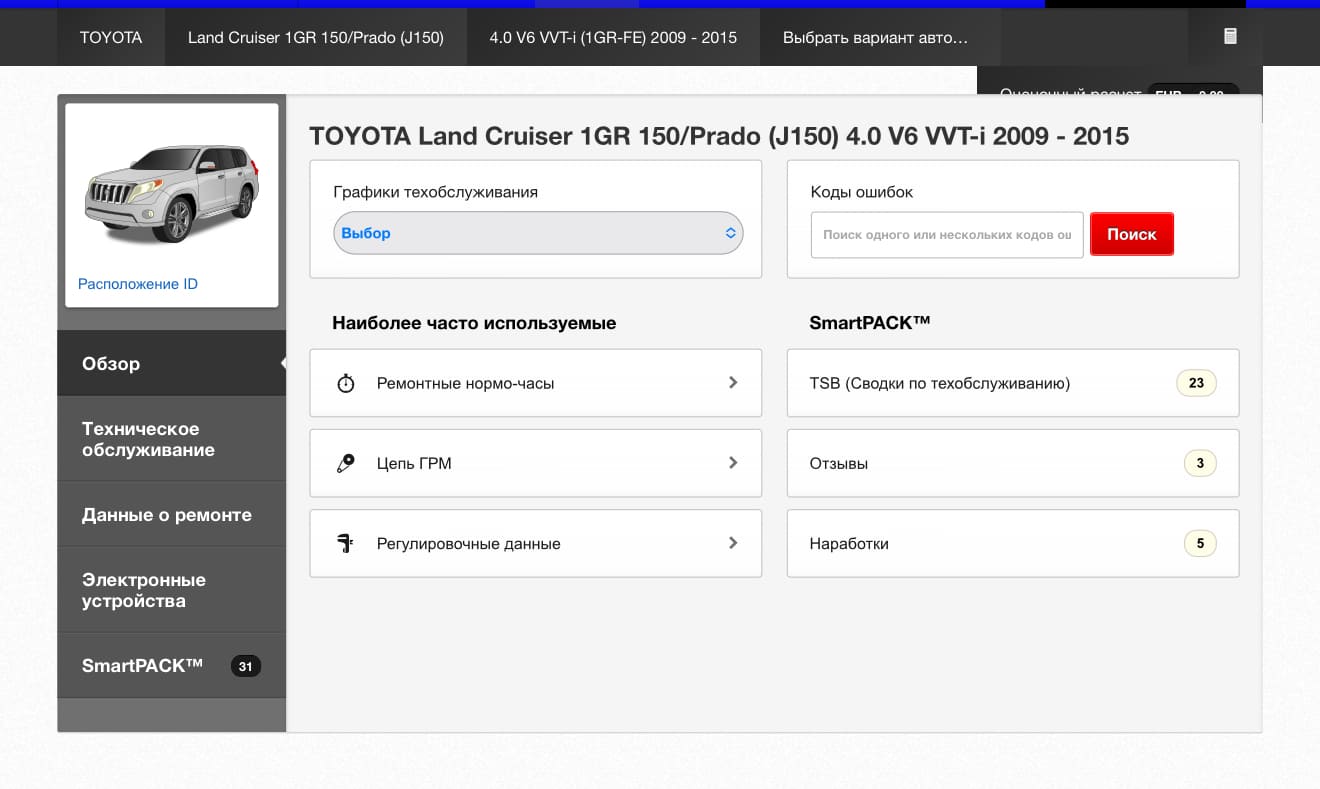The width and height of the screenshot is (1320, 789).
Task: Open Данные о ремонте sidebar section
Action: click(x=172, y=515)
